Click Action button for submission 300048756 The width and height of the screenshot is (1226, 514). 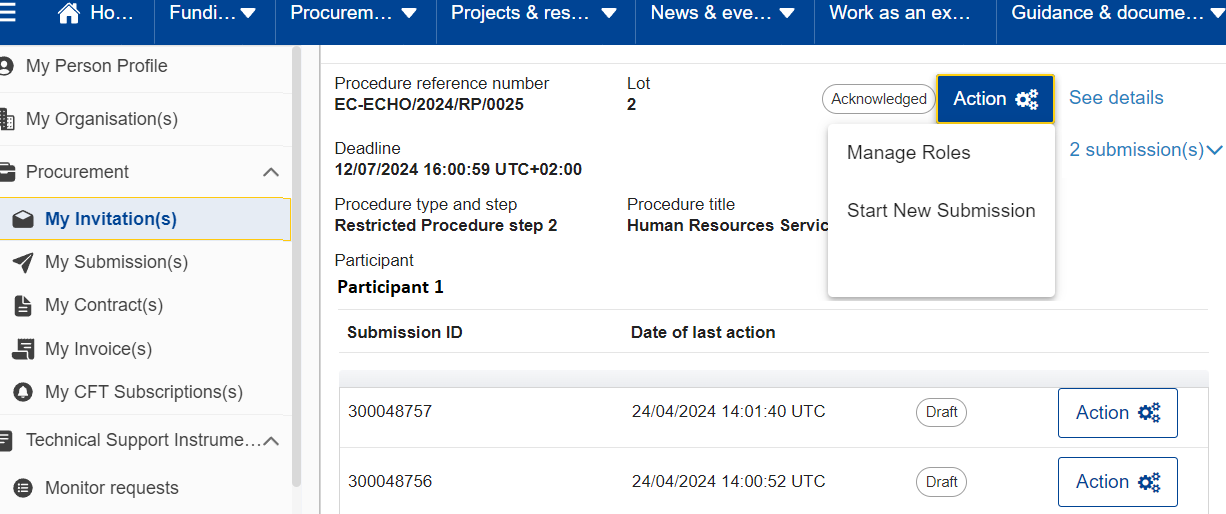pyautogui.click(x=1117, y=482)
